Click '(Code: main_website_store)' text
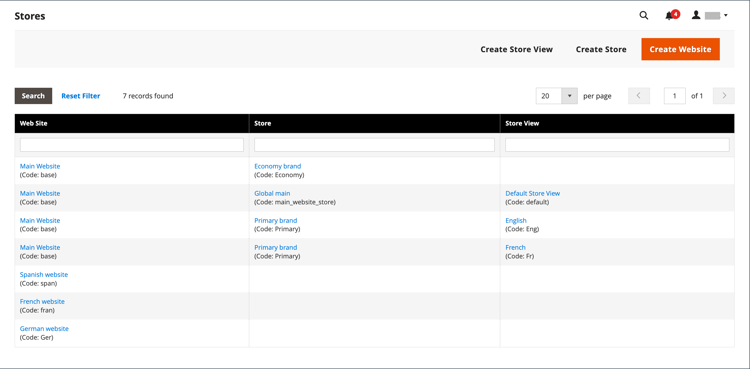Screen dimensions: 750x369 point(295,202)
